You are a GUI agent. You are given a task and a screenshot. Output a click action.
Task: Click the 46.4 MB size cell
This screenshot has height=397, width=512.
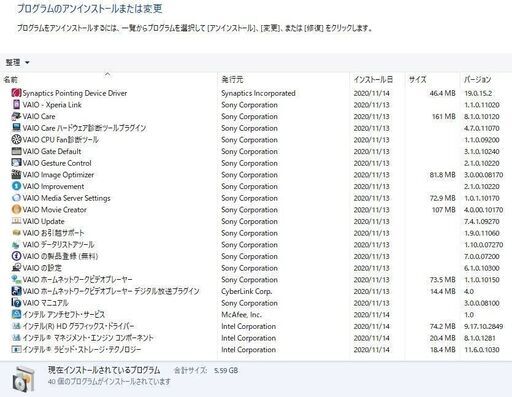click(442, 93)
